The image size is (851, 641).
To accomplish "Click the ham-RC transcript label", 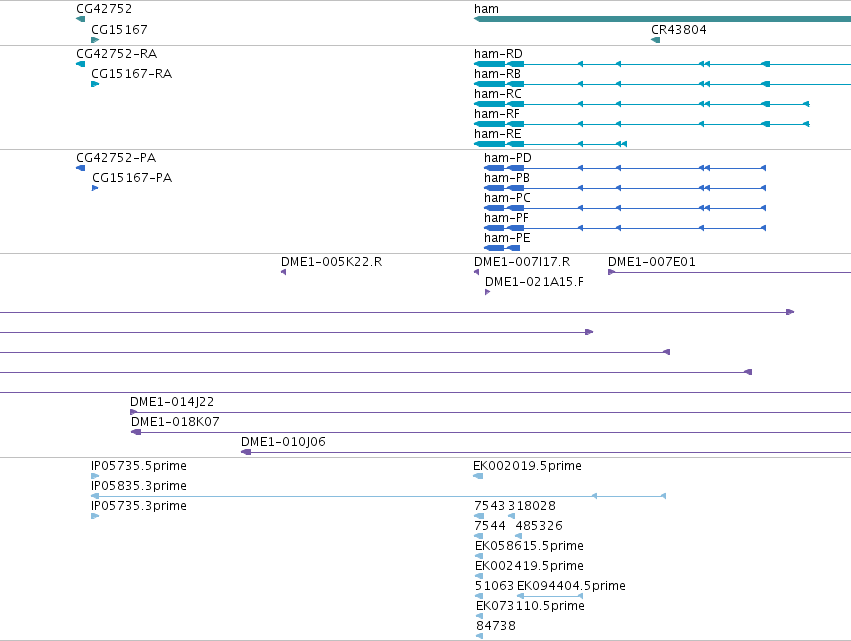I will click(x=498, y=93).
